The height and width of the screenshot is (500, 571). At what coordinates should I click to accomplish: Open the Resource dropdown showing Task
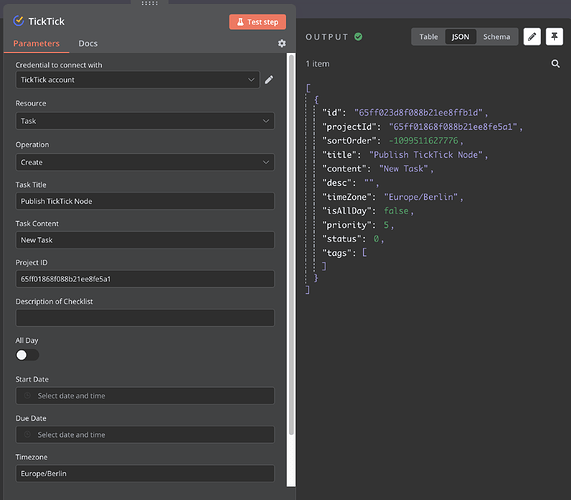point(145,121)
